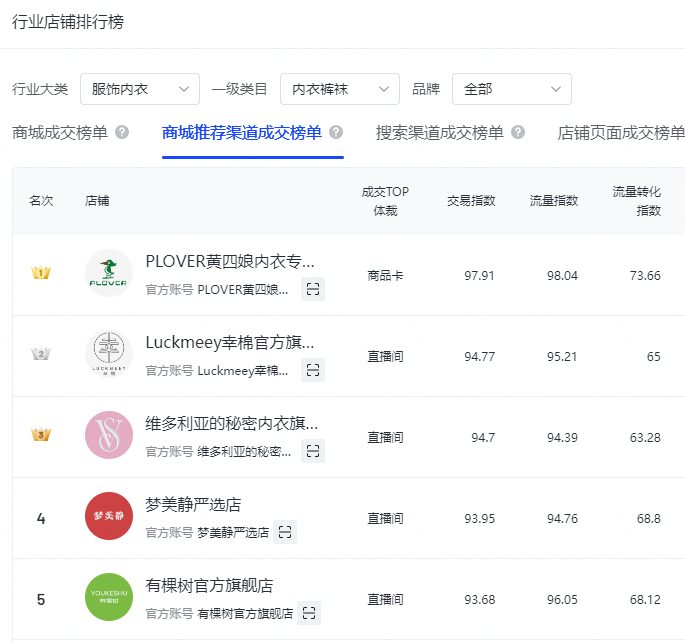
Task: Switch to 搜索渠道成交榜单 tab
Action: click(x=436, y=132)
